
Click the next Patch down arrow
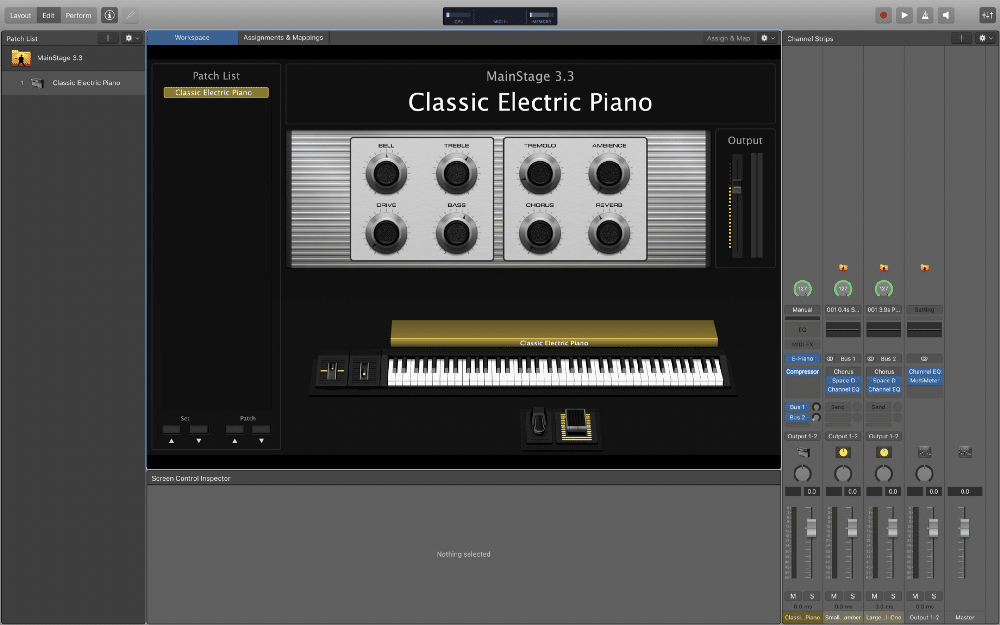click(261, 441)
